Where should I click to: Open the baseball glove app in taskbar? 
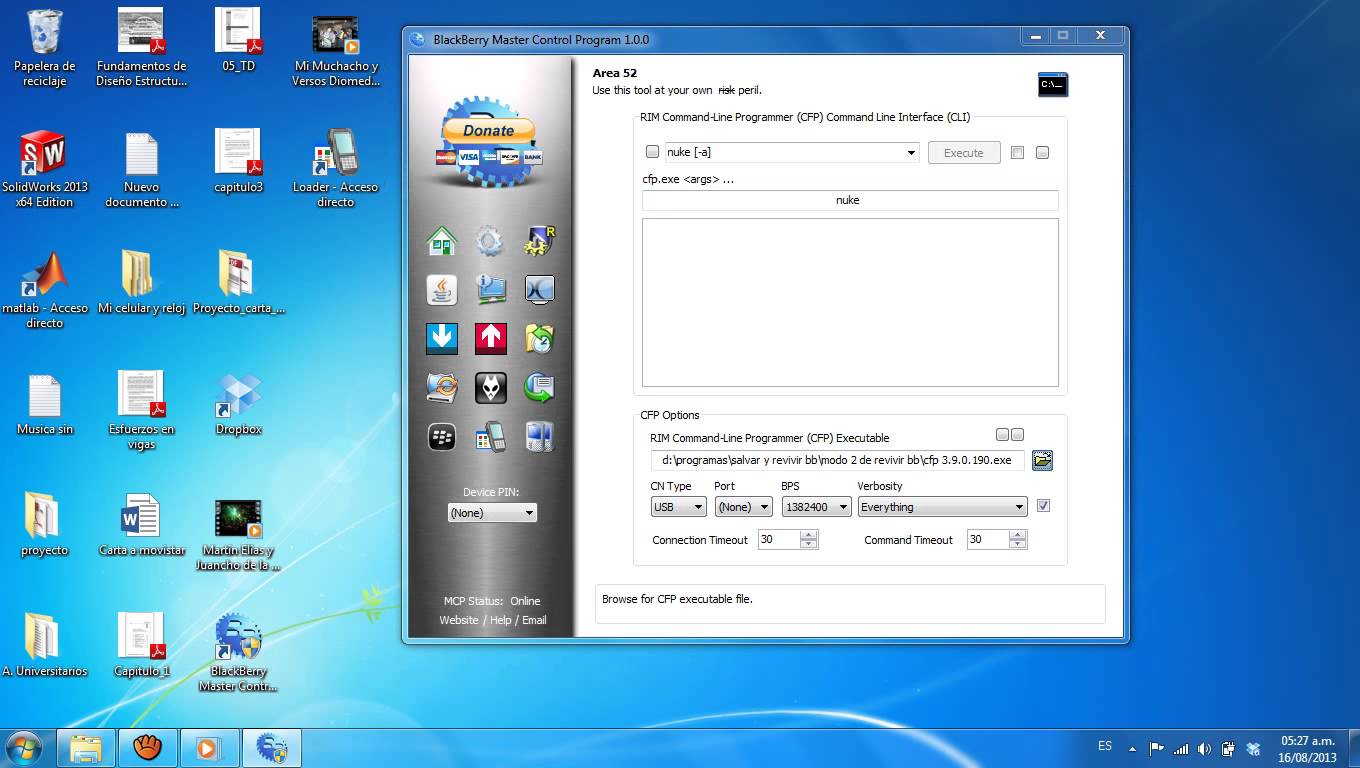pyautogui.click(x=148, y=748)
